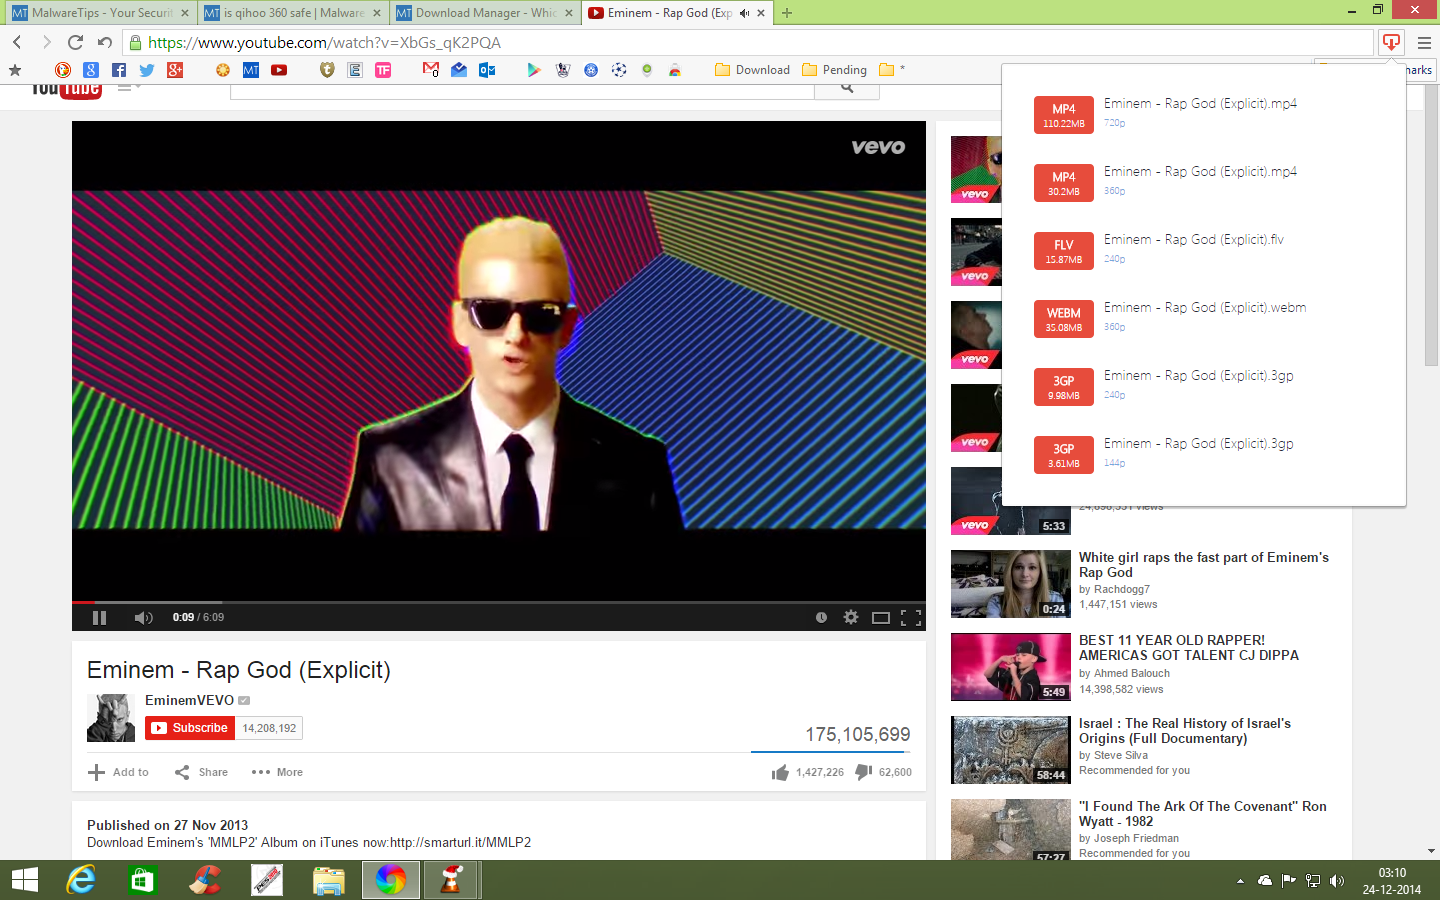The height and width of the screenshot is (900, 1440).
Task: Open the Twitter bookmark
Action: [147, 70]
